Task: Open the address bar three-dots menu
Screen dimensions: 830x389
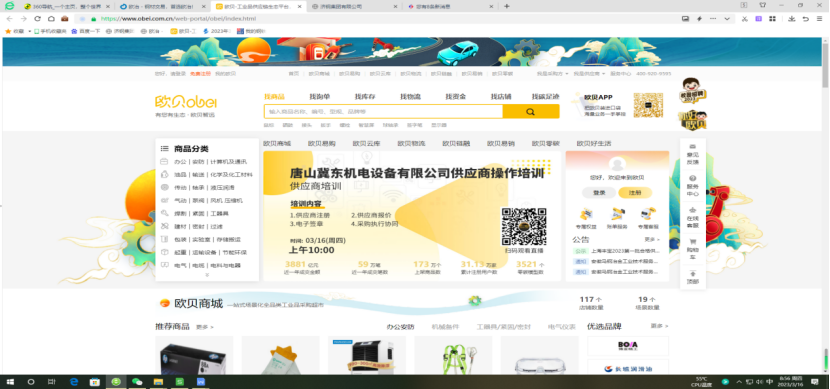Action: 713,19
